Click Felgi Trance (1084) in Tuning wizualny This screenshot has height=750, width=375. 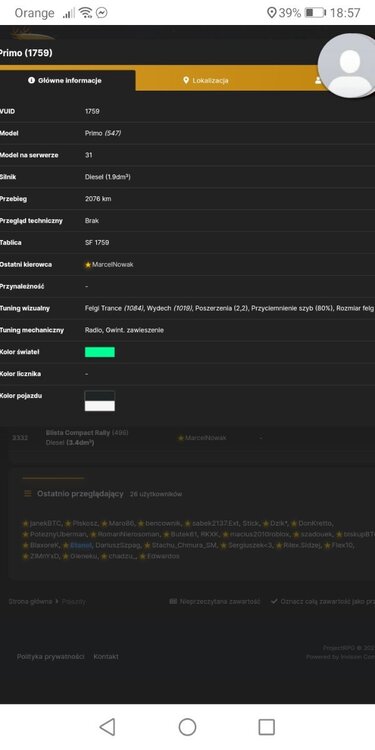pos(115,309)
